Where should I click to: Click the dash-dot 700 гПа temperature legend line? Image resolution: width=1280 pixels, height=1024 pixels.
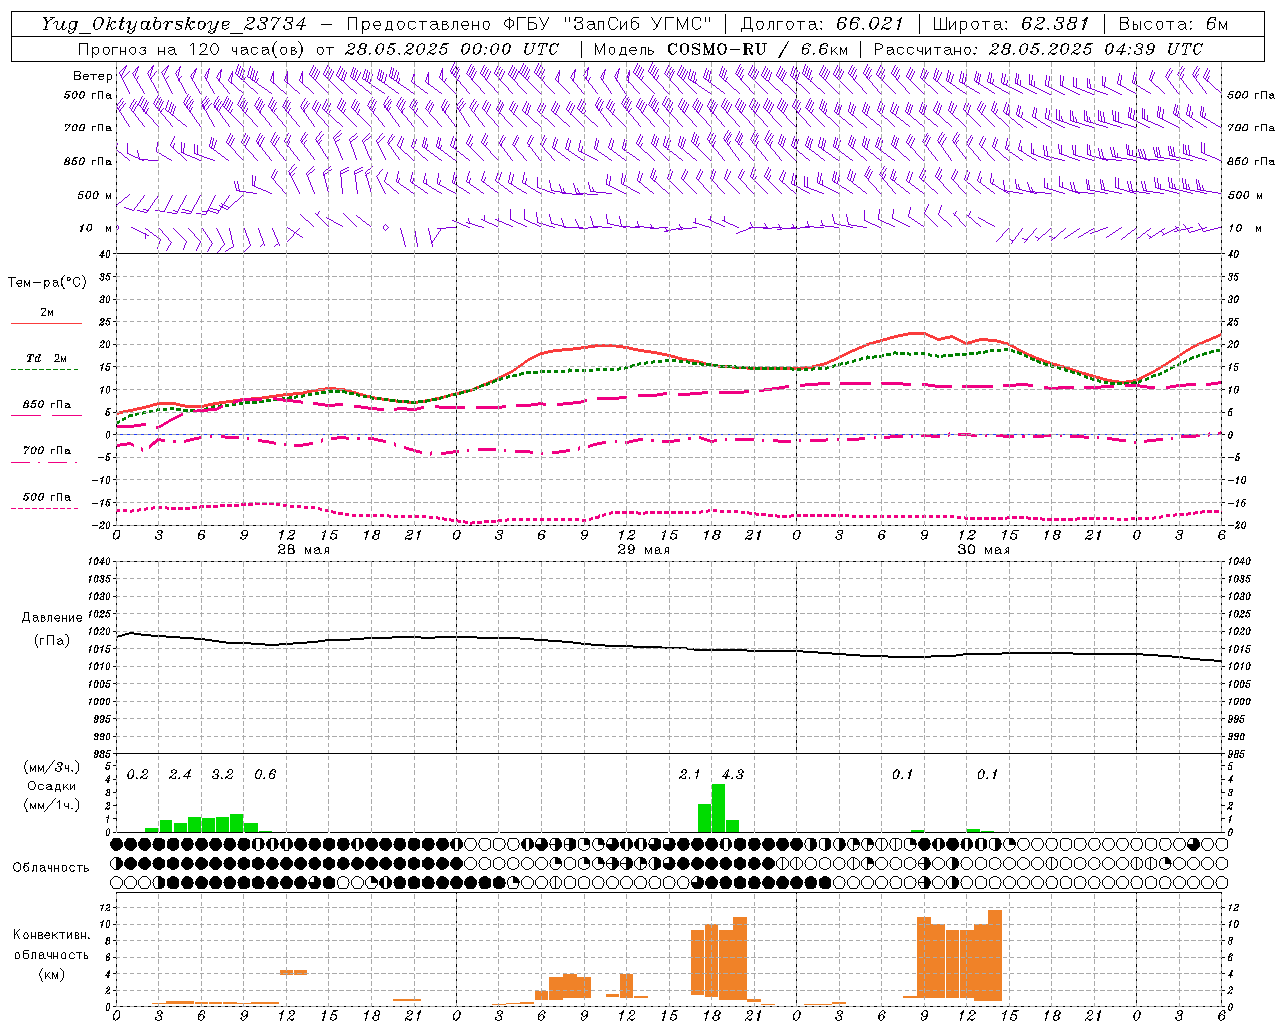(x=45, y=462)
